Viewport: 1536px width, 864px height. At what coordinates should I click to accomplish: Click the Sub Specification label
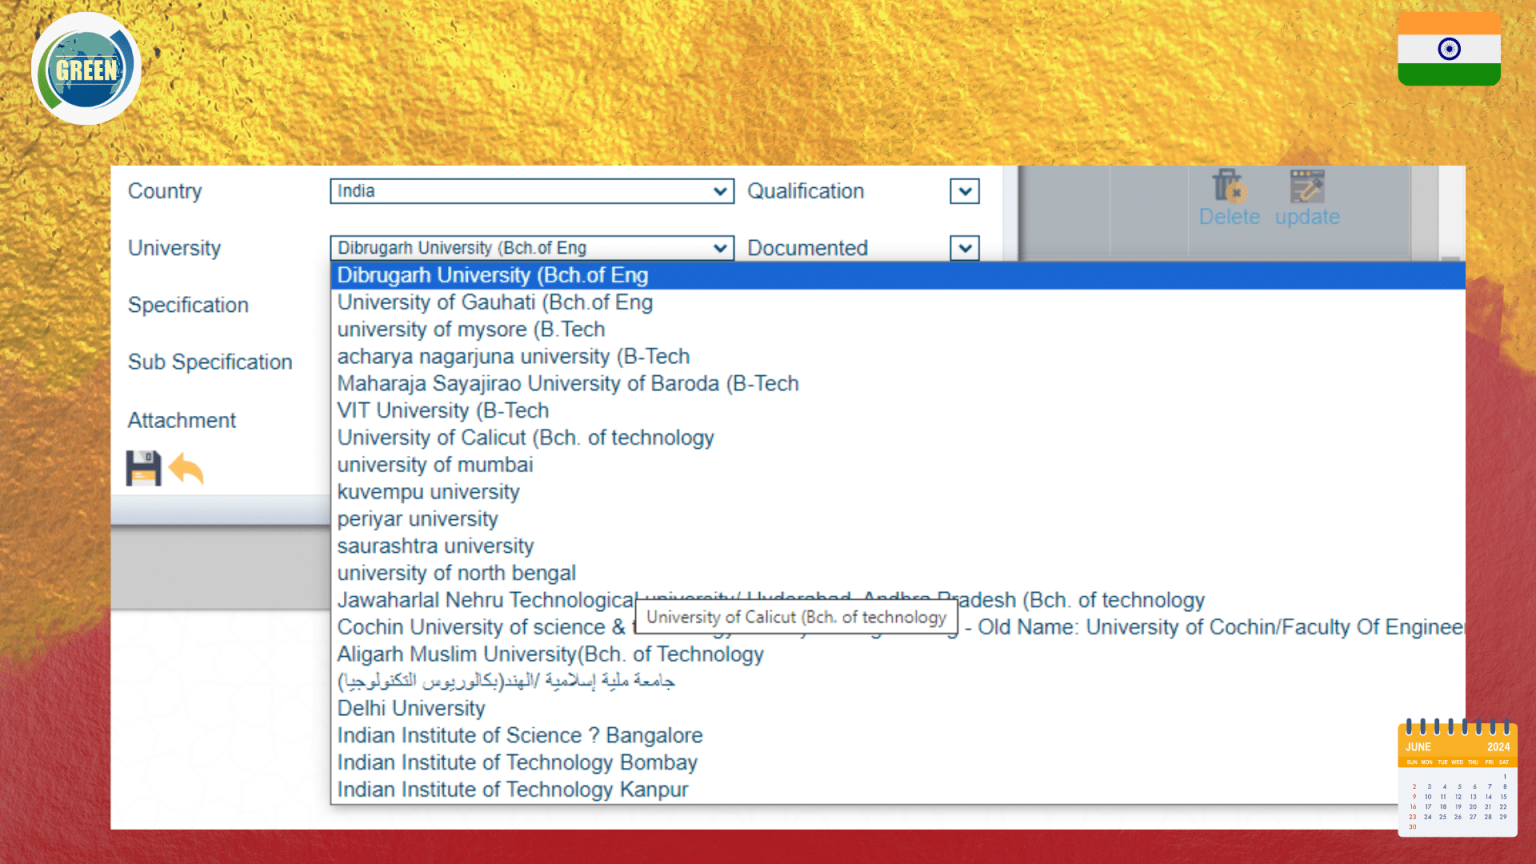[x=210, y=362]
